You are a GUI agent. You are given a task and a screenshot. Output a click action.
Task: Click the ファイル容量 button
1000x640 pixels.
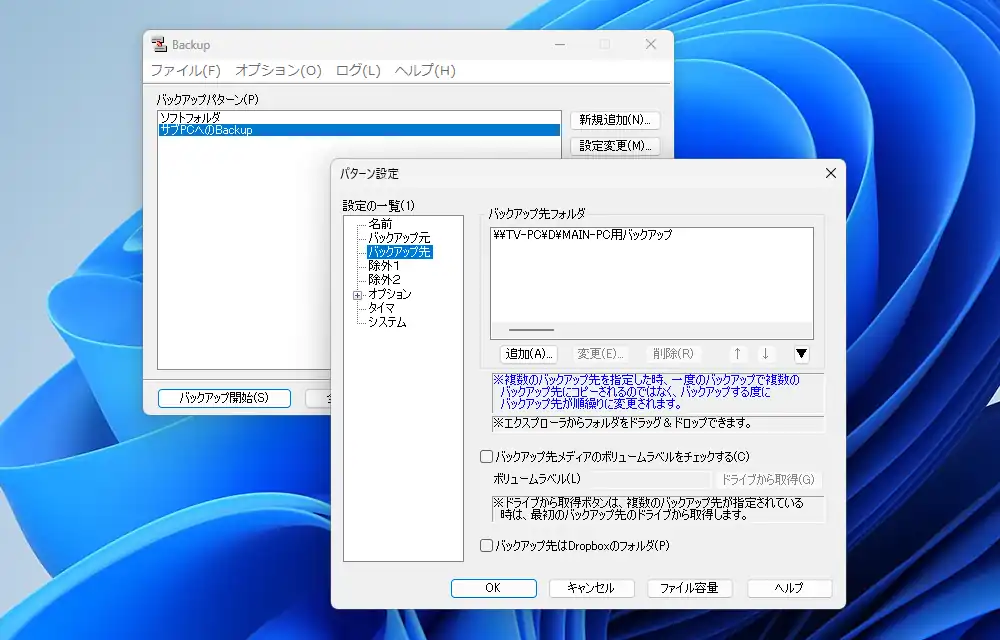tap(689, 588)
